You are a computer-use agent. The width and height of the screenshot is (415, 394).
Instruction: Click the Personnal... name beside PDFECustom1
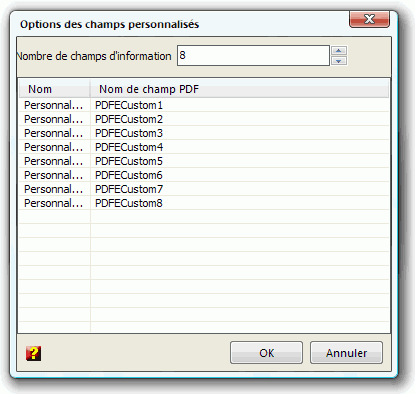pyautogui.click(x=53, y=105)
